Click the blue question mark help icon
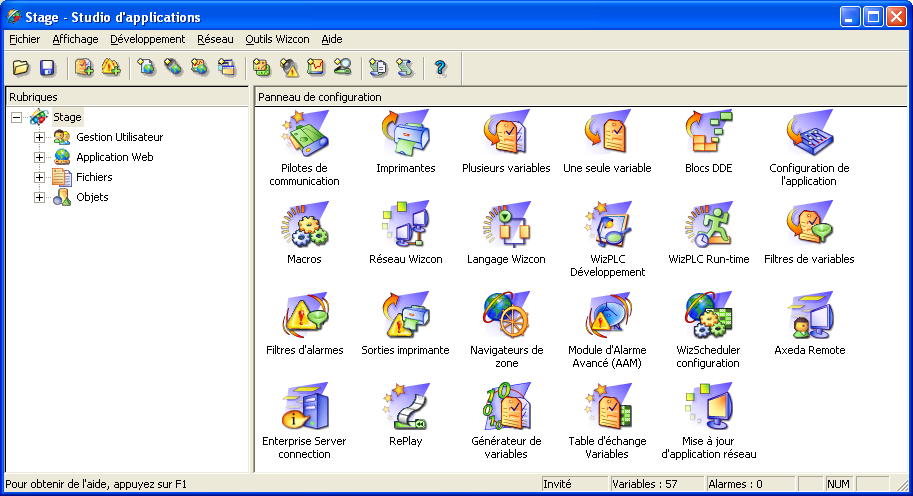 pyautogui.click(x=440, y=68)
